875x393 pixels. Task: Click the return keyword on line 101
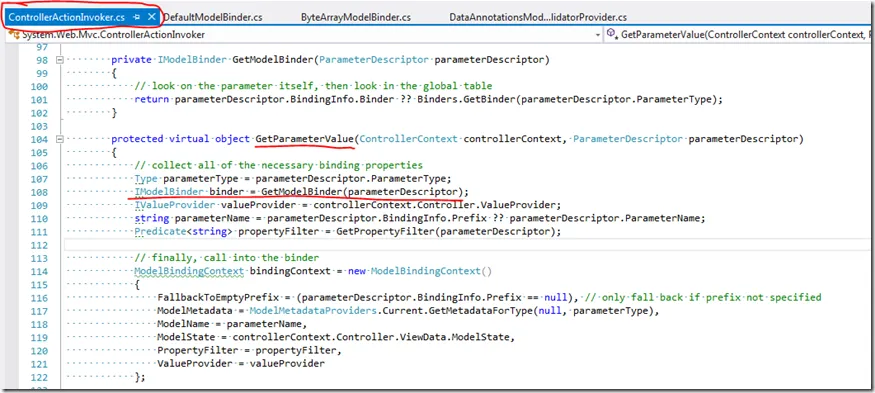pos(152,100)
